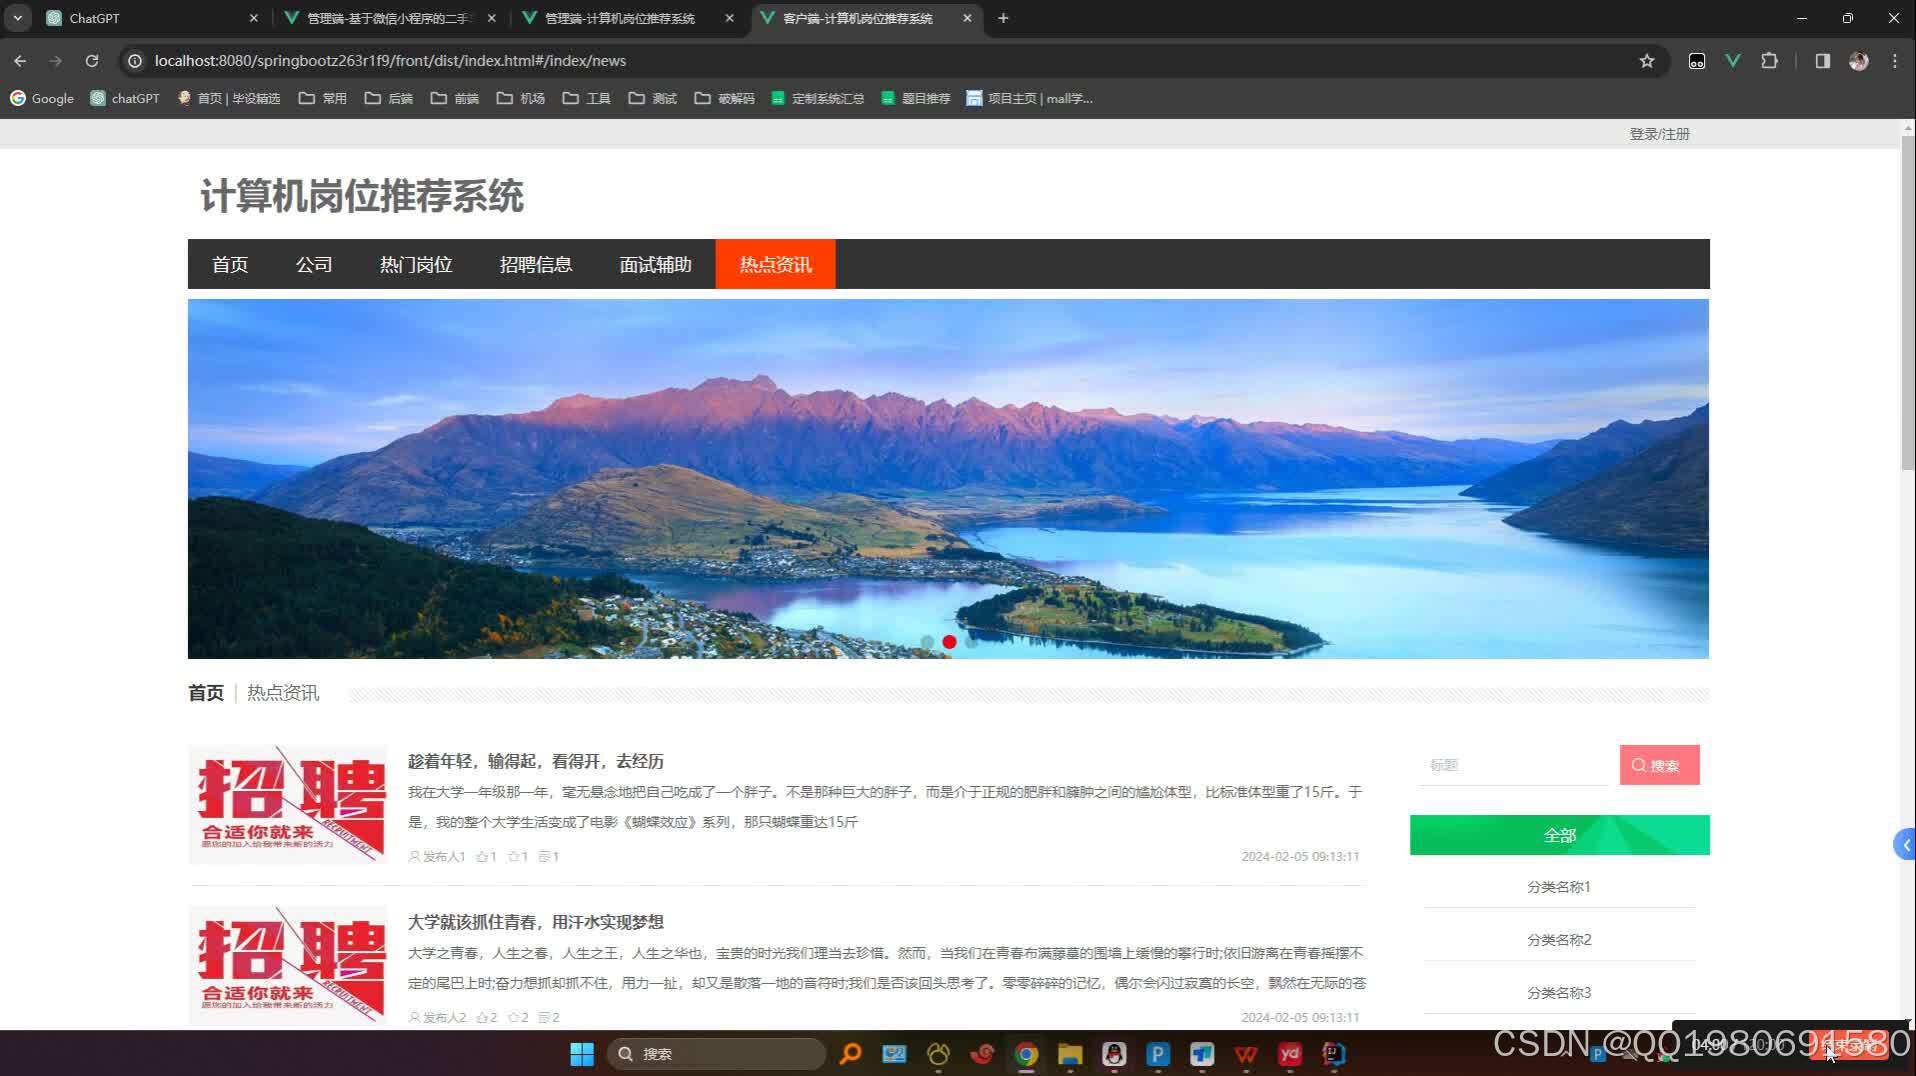Select the third carousel dot indicator
Viewport: 1916px width, 1076px height.
(972, 642)
